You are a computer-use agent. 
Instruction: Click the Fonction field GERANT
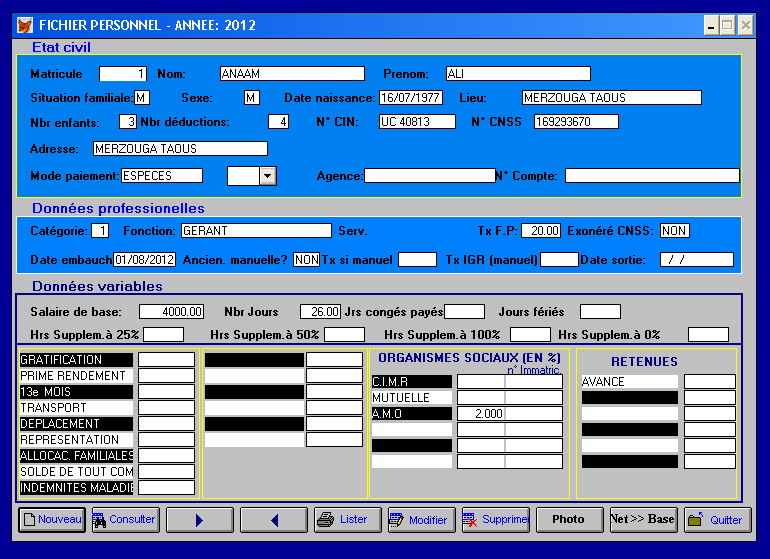coord(256,231)
